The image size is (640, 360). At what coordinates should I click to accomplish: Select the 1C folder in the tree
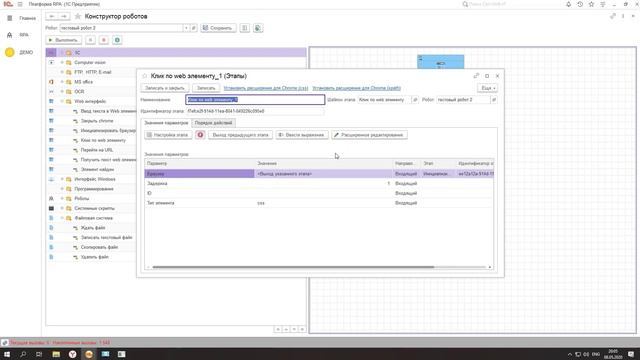pos(176,53)
